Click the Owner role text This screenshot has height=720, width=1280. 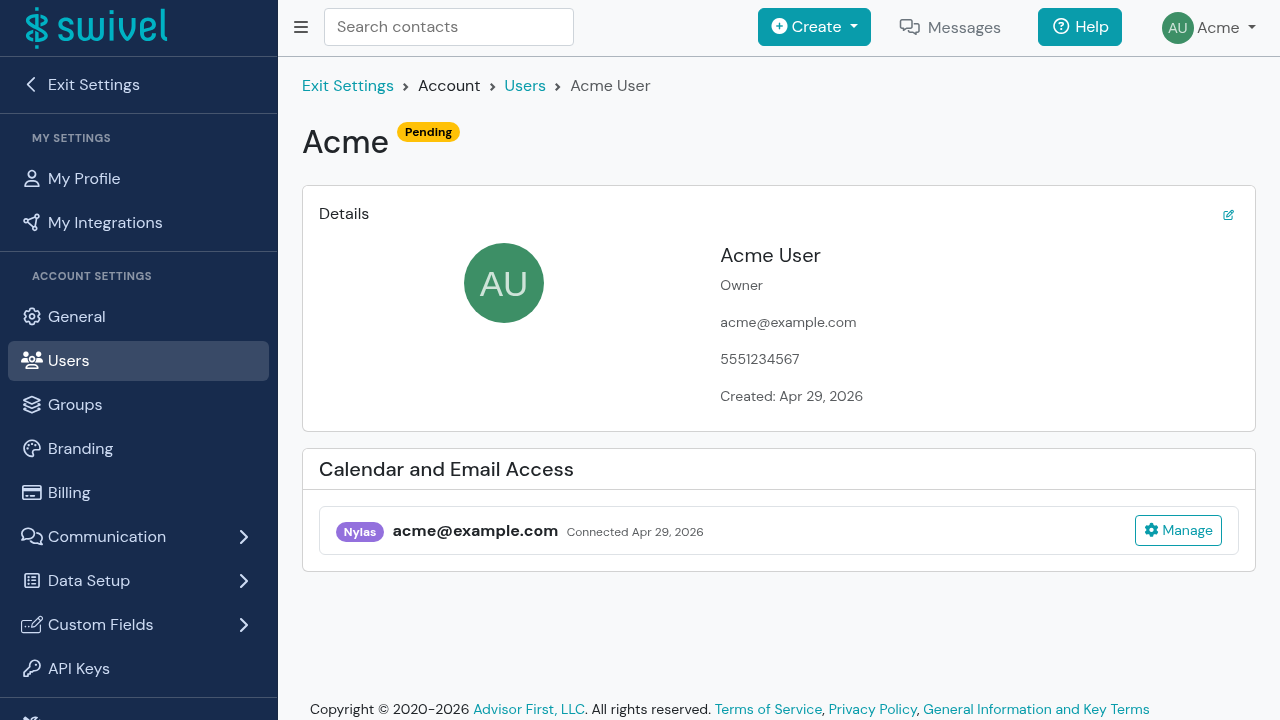coord(741,285)
